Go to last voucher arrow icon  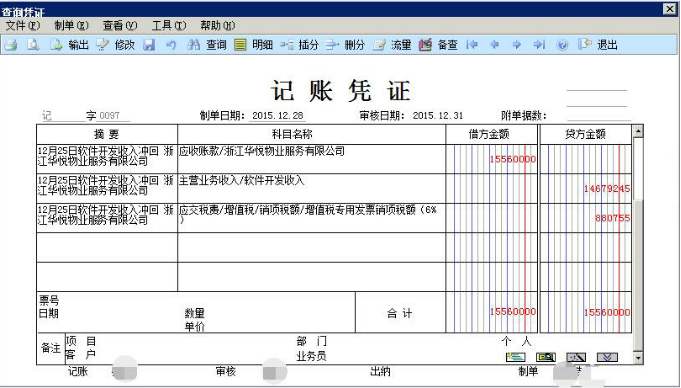click(539, 45)
